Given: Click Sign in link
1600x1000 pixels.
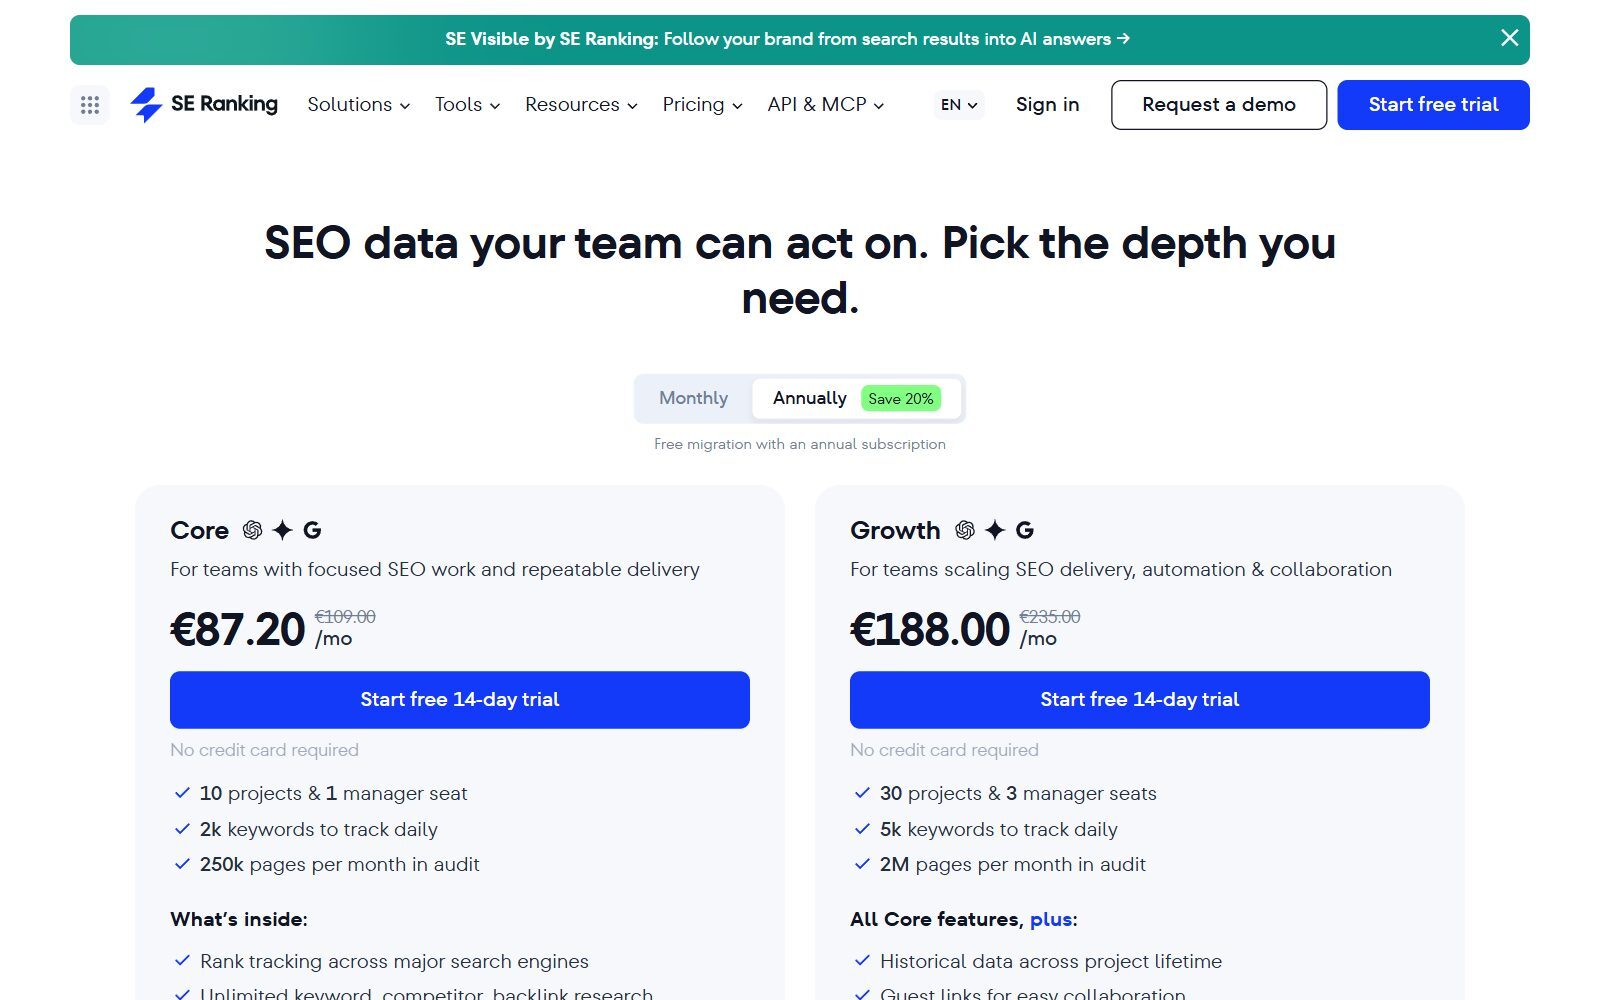Looking at the screenshot, I should [x=1047, y=104].
